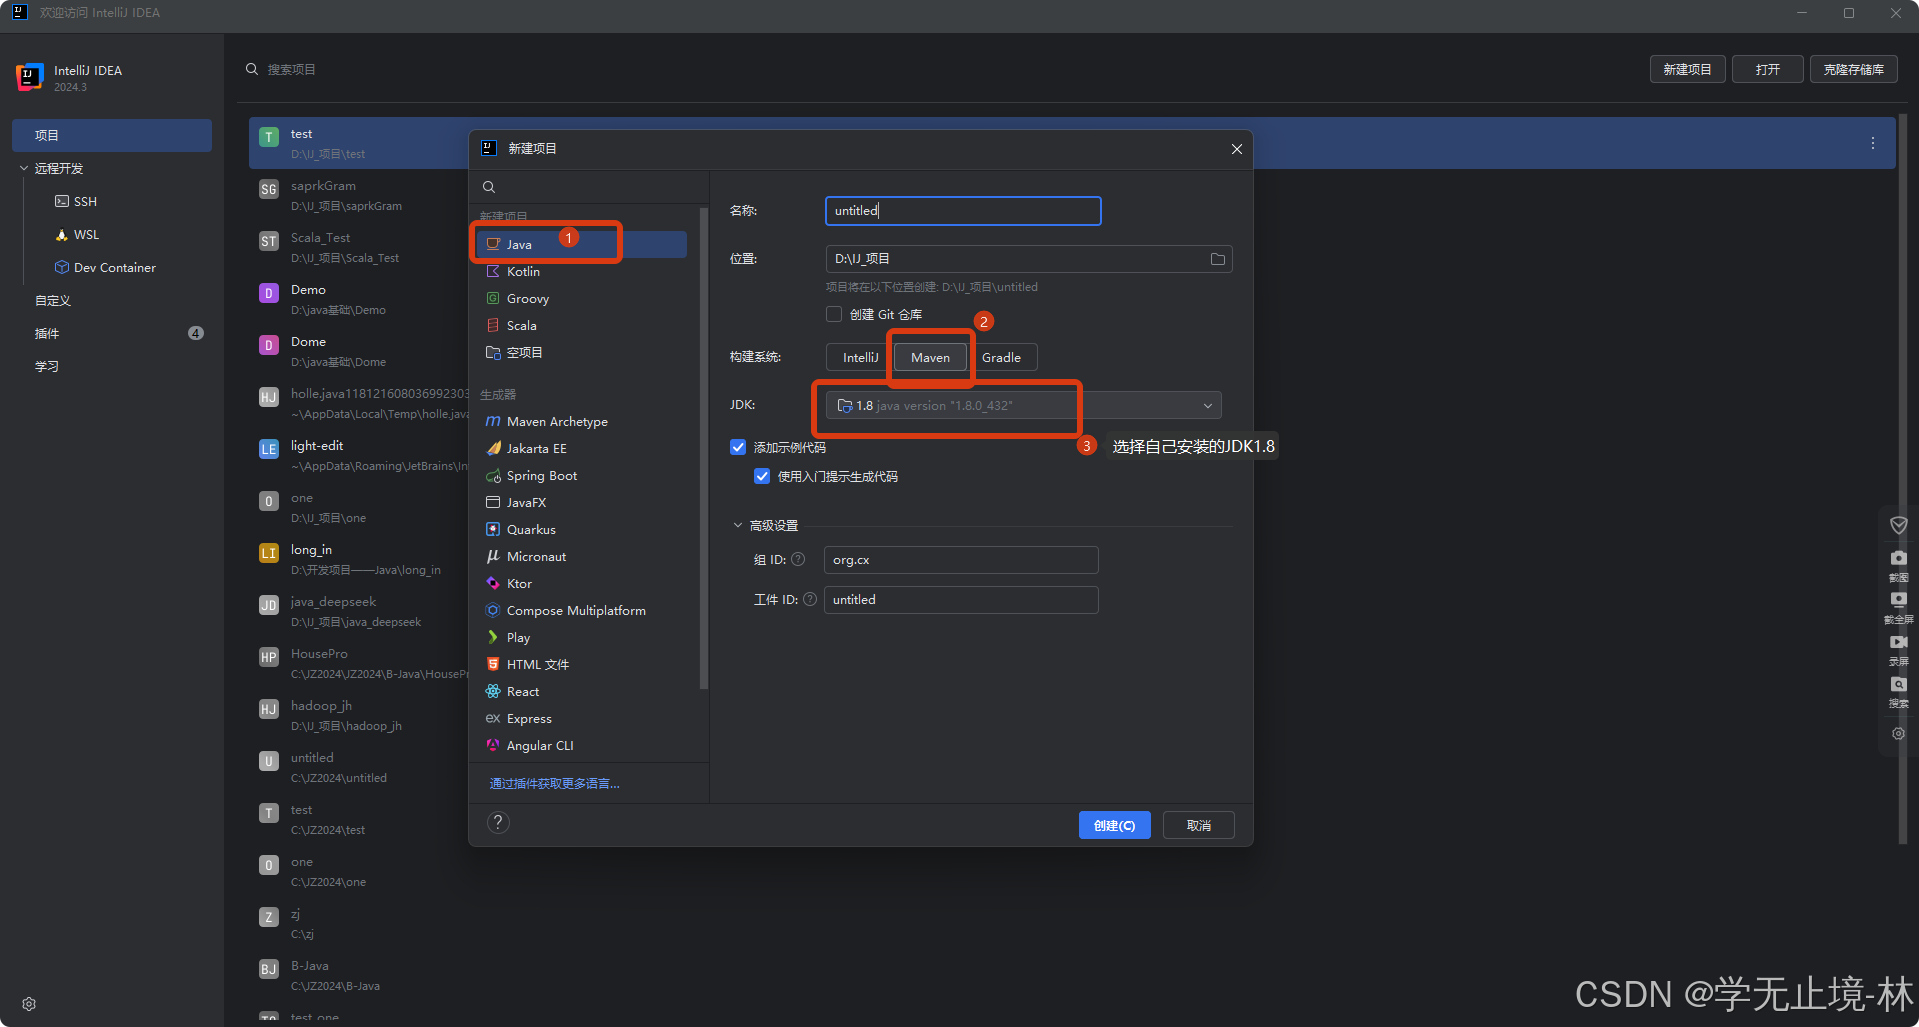Open the 学习 section
This screenshot has height=1027, width=1919.
pos(47,366)
